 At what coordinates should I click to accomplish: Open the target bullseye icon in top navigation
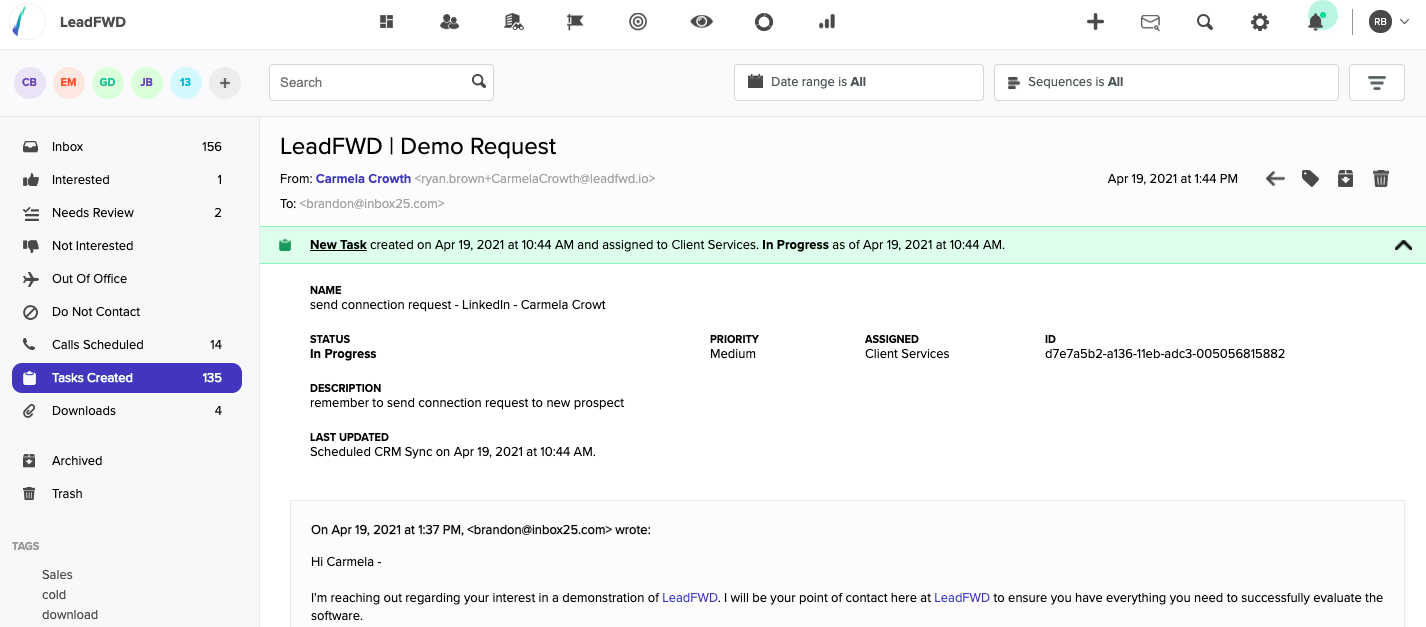pos(638,22)
